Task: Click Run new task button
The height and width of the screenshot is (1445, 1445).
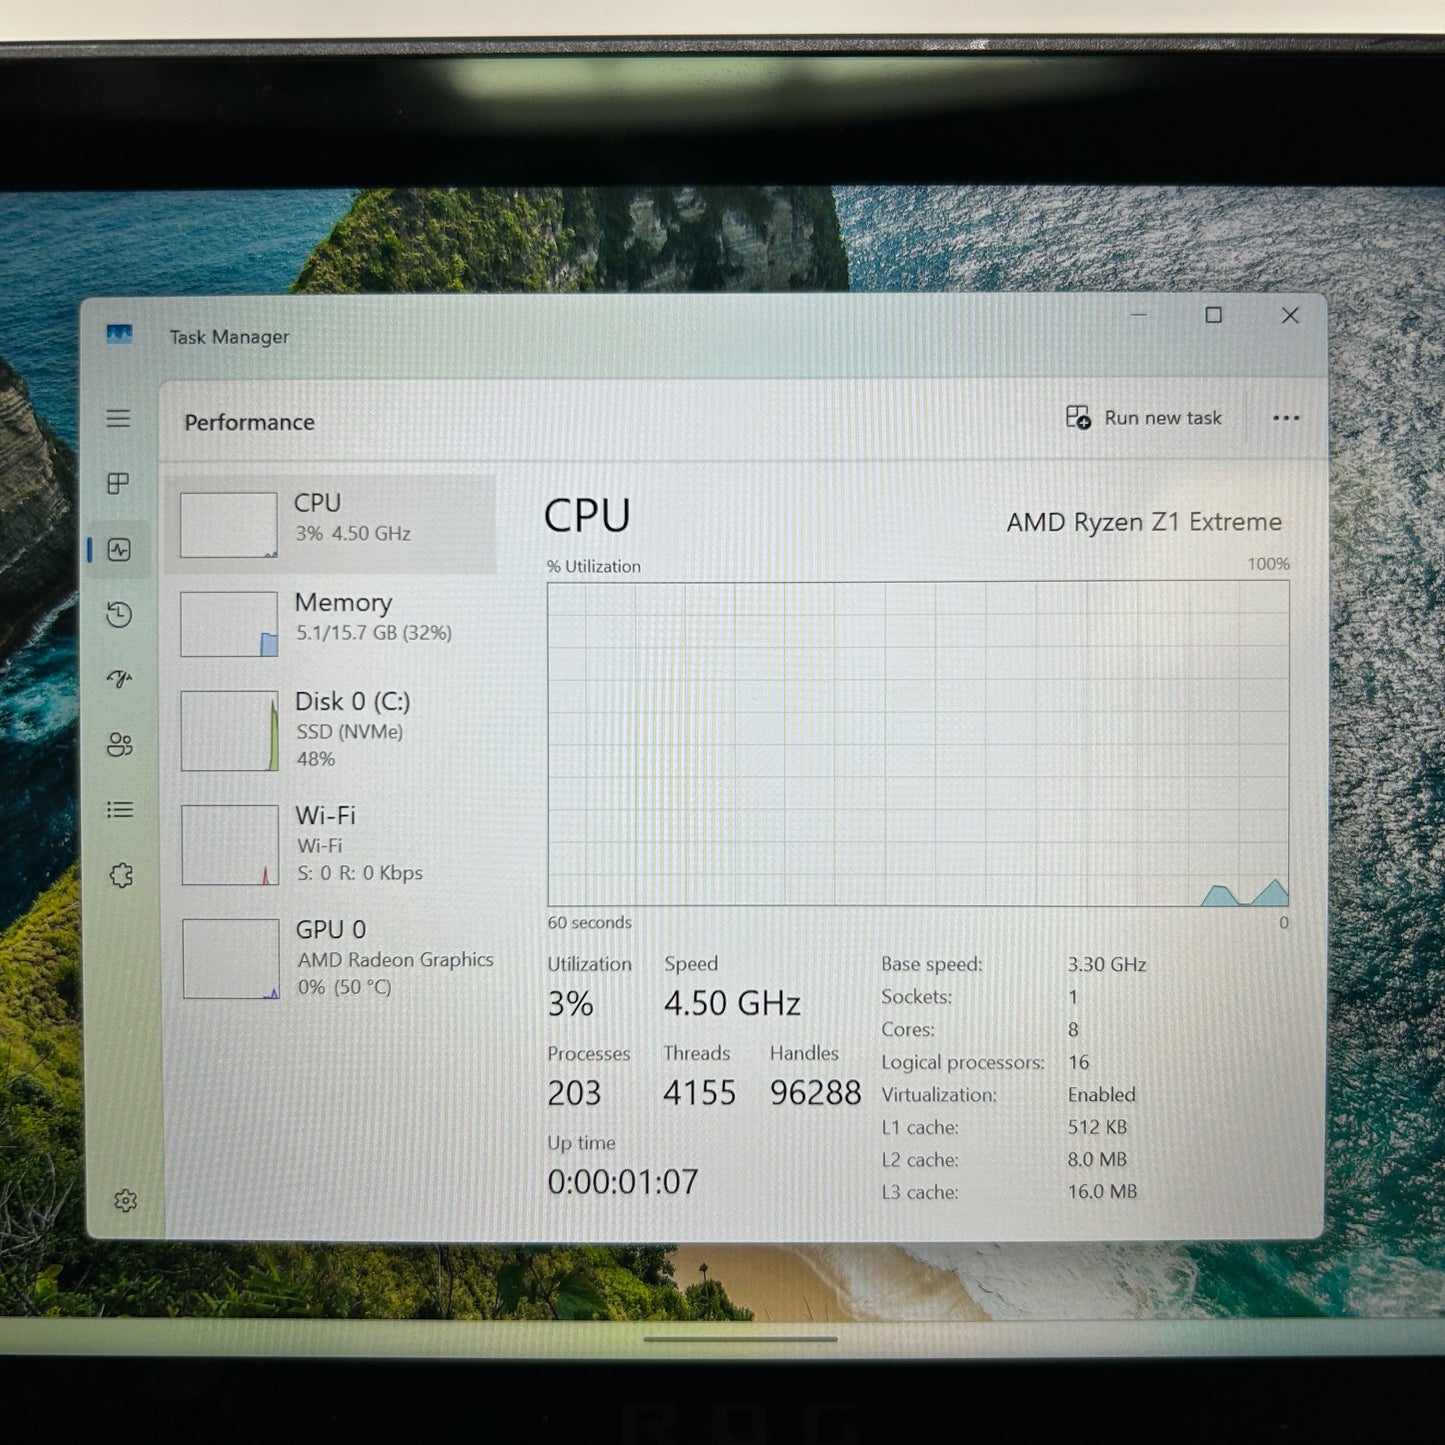Action: (1143, 418)
